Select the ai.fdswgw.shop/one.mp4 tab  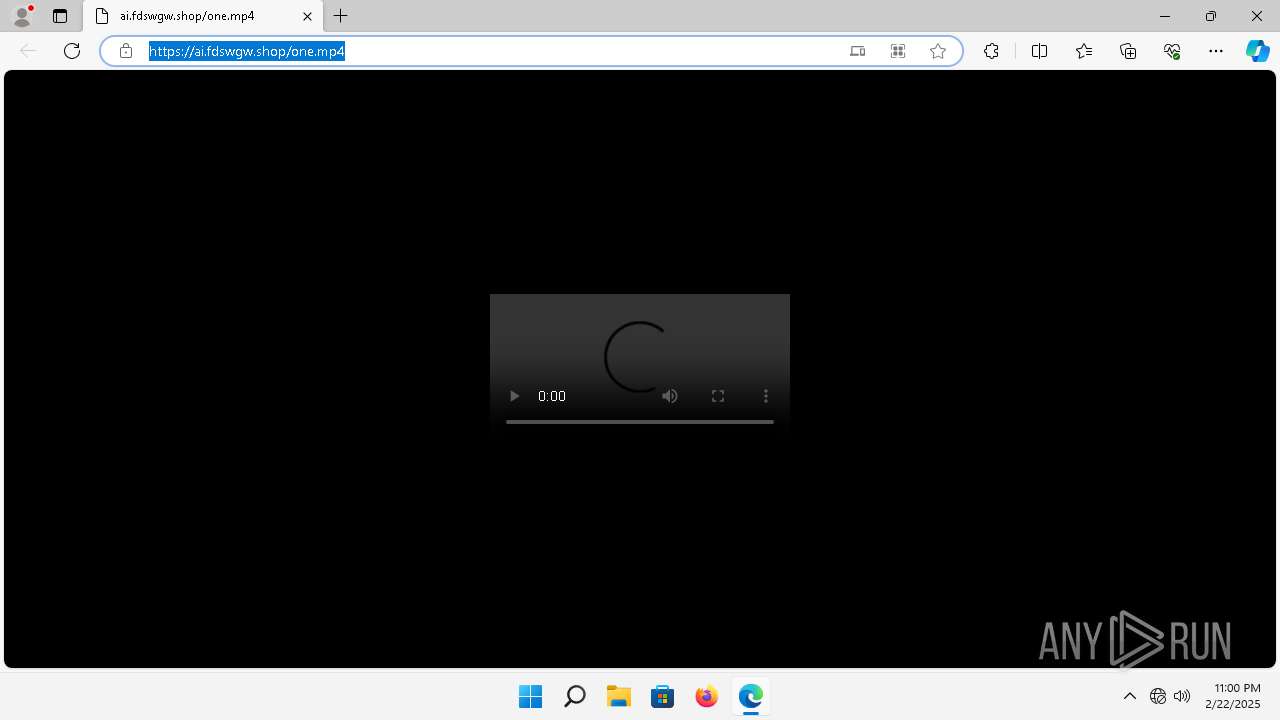203,16
